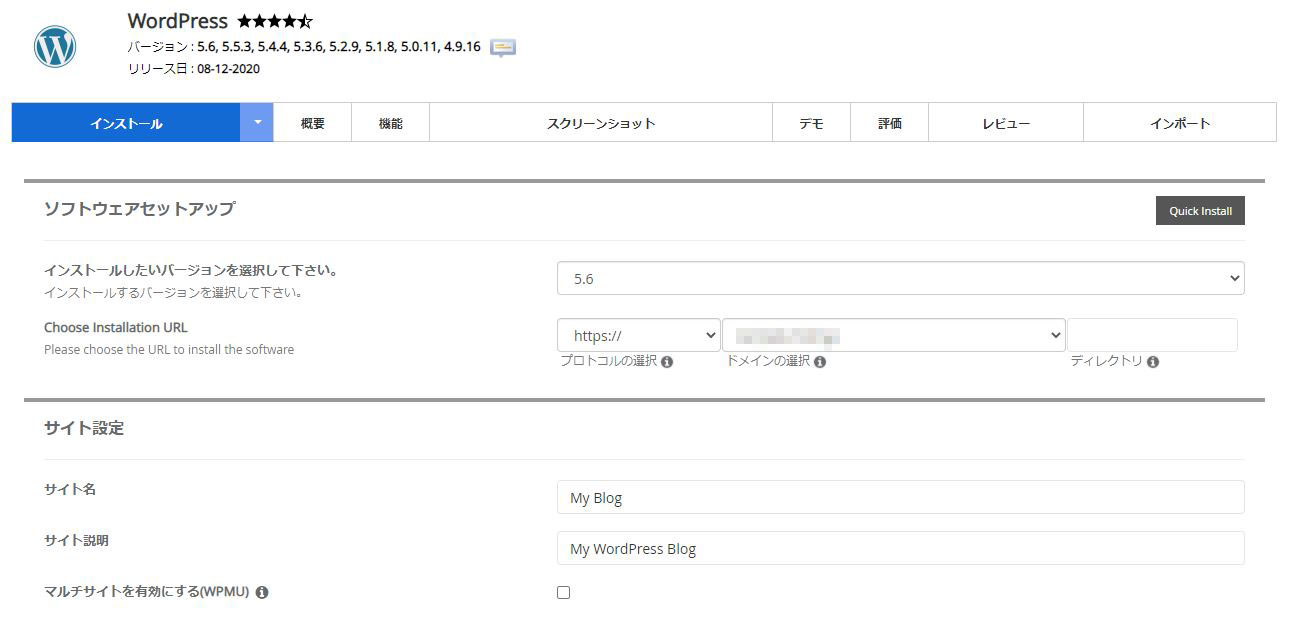Show info for プロトコルの選択

[x=667, y=362]
